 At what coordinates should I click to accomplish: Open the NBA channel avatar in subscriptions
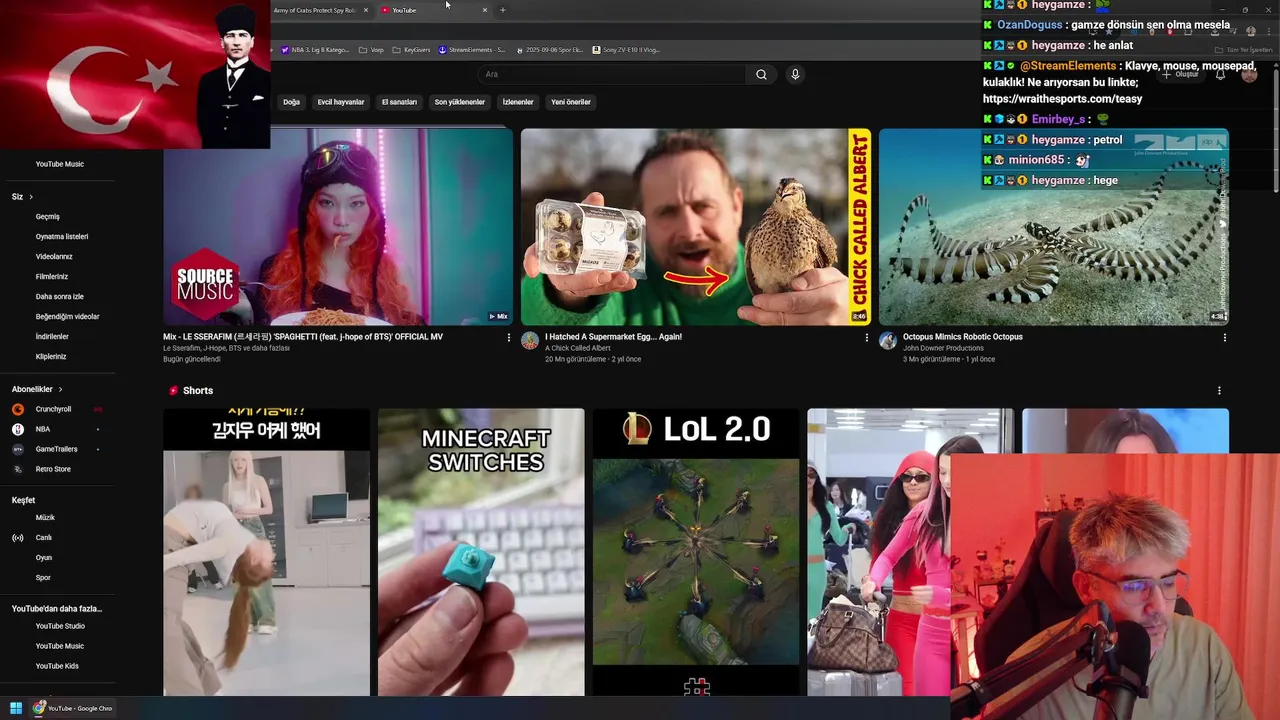[18, 429]
